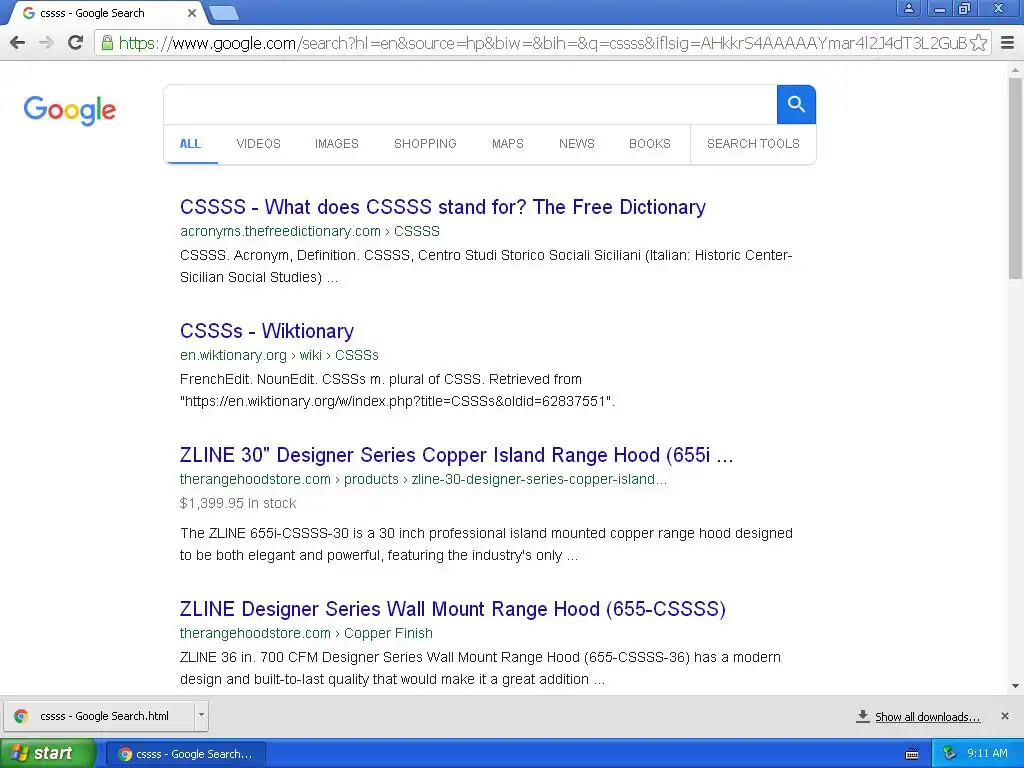Click therangehoodstore.com › products breadcrumb
The image size is (1024, 768).
coord(423,479)
